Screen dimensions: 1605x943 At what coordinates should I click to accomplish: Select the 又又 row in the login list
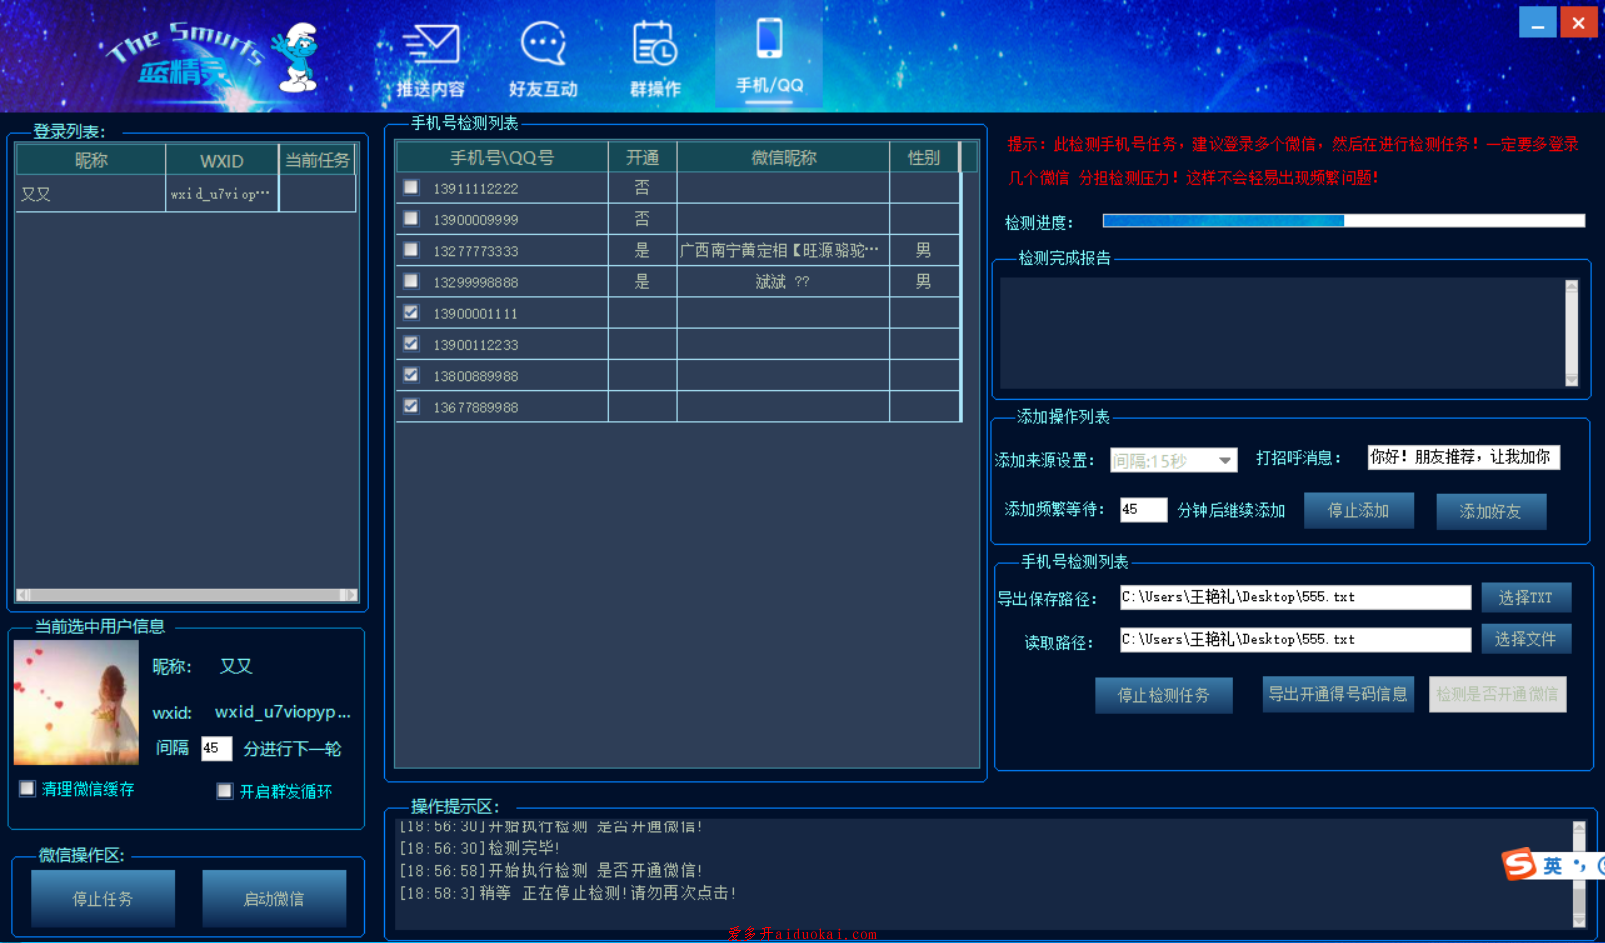[90, 194]
